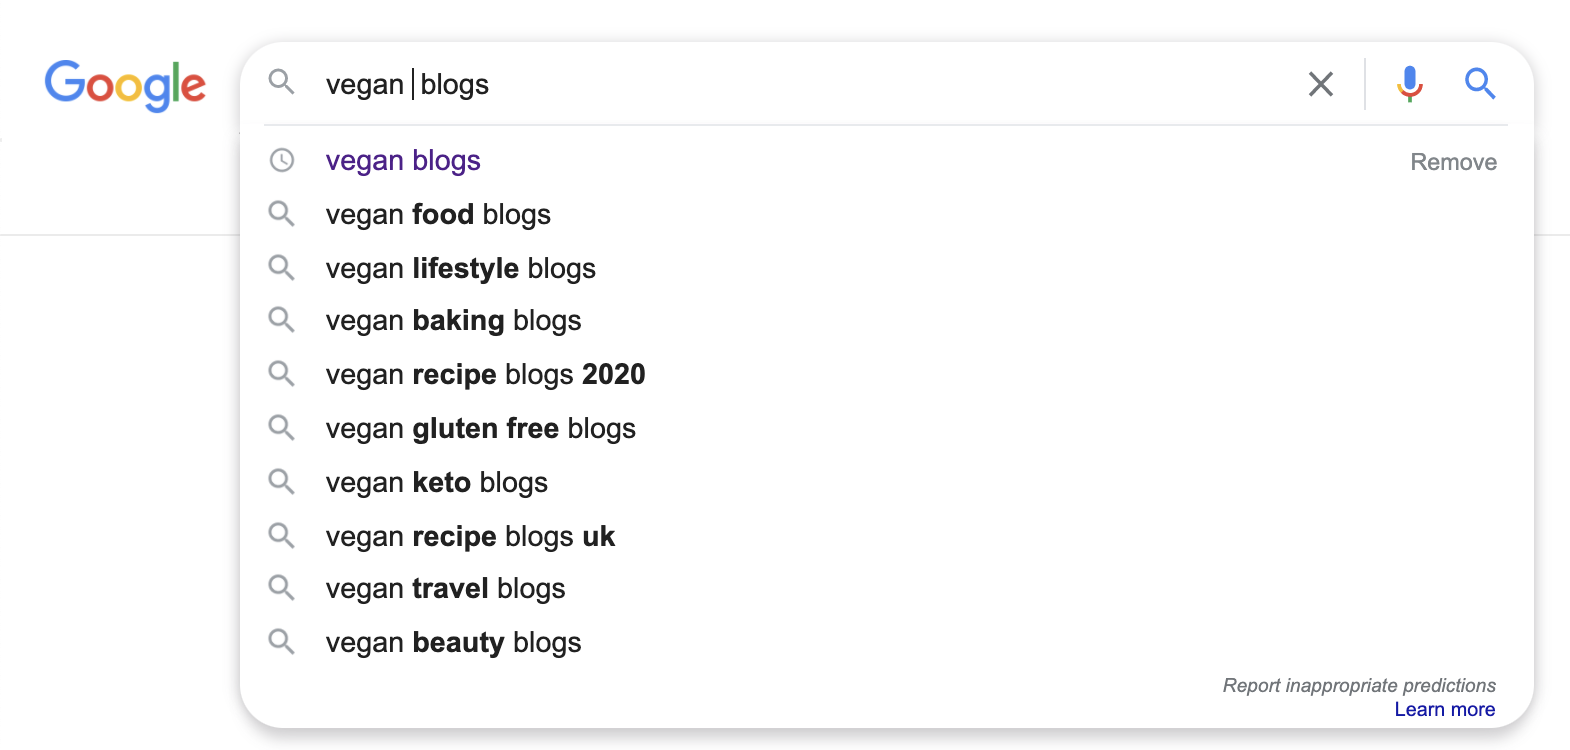Click search icon next to vegan food blogs
Image resolution: width=1570 pixels, height=750 pixels.
(282, 214)
